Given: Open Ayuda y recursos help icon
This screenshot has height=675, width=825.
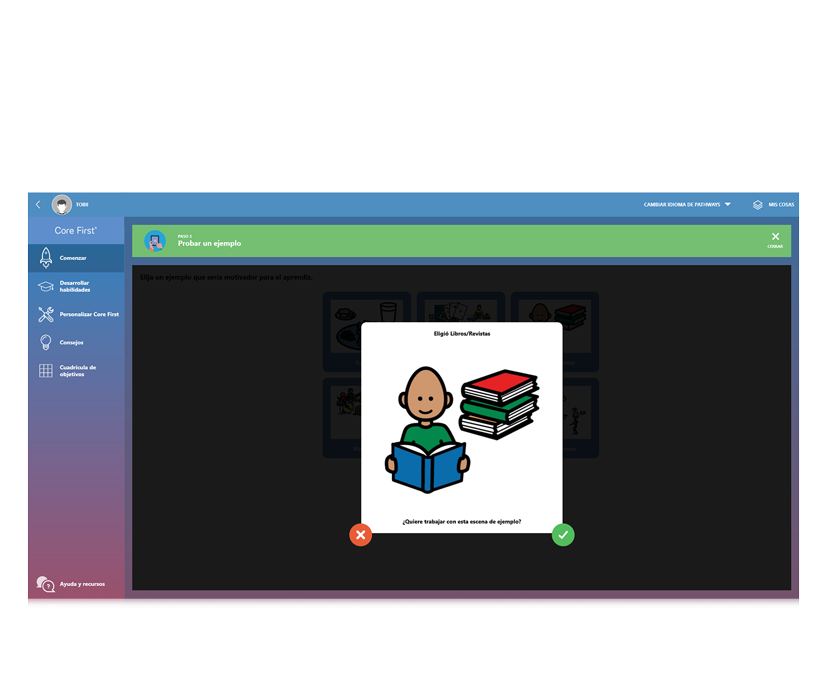Looking at the screenshot, I should click(x=46, y=584).
